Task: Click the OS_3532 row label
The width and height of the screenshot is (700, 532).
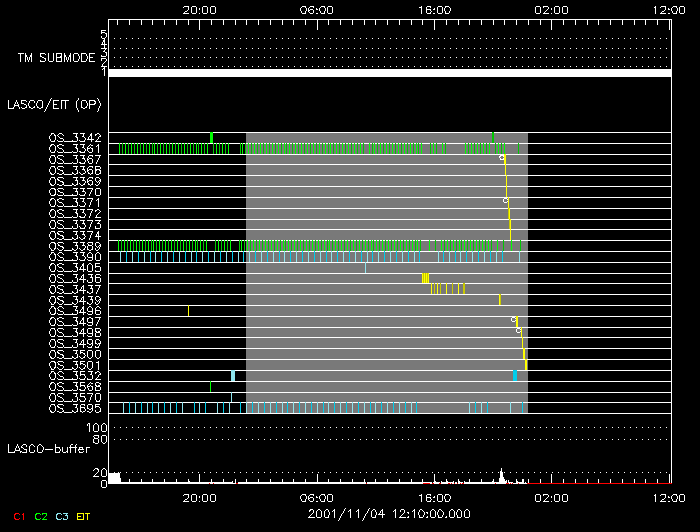Action: click(74, 376)
